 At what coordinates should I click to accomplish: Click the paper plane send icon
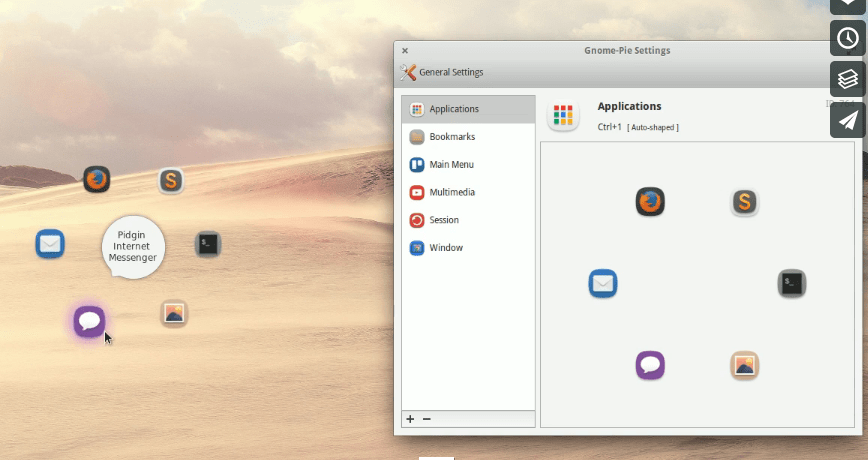click(x=848, y=120)
